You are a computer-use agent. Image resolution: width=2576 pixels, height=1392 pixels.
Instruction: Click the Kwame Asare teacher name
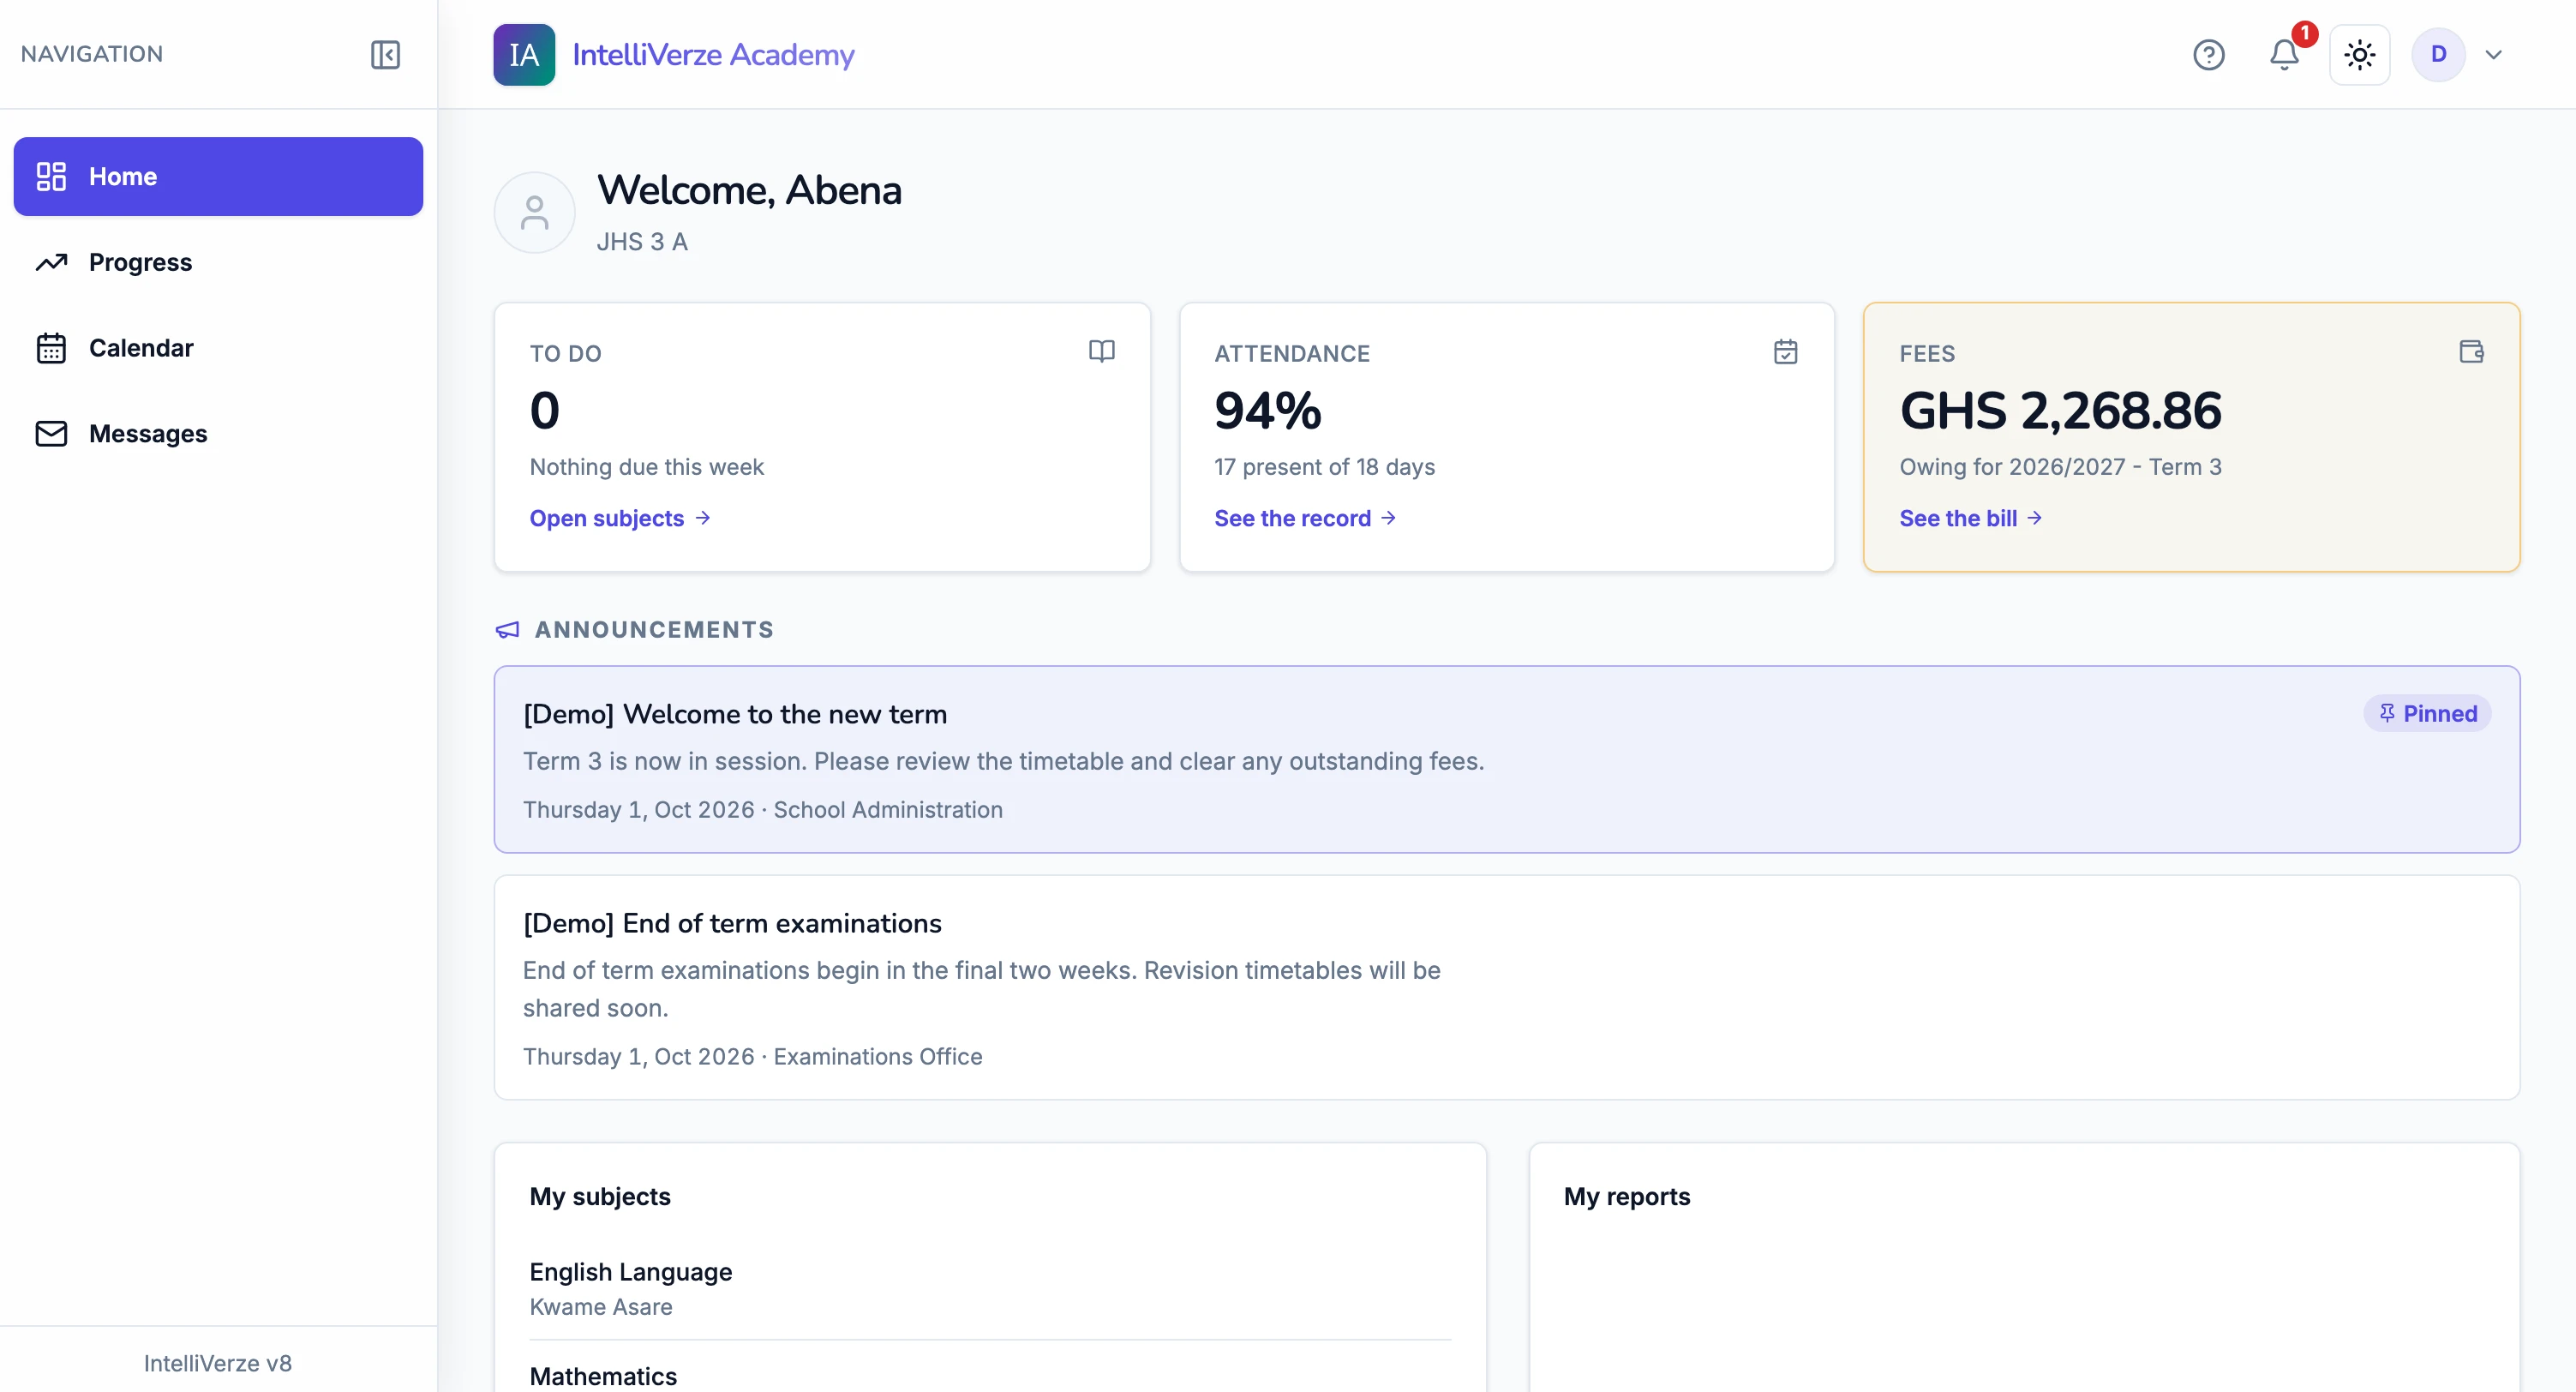(x=601, y=1307)
